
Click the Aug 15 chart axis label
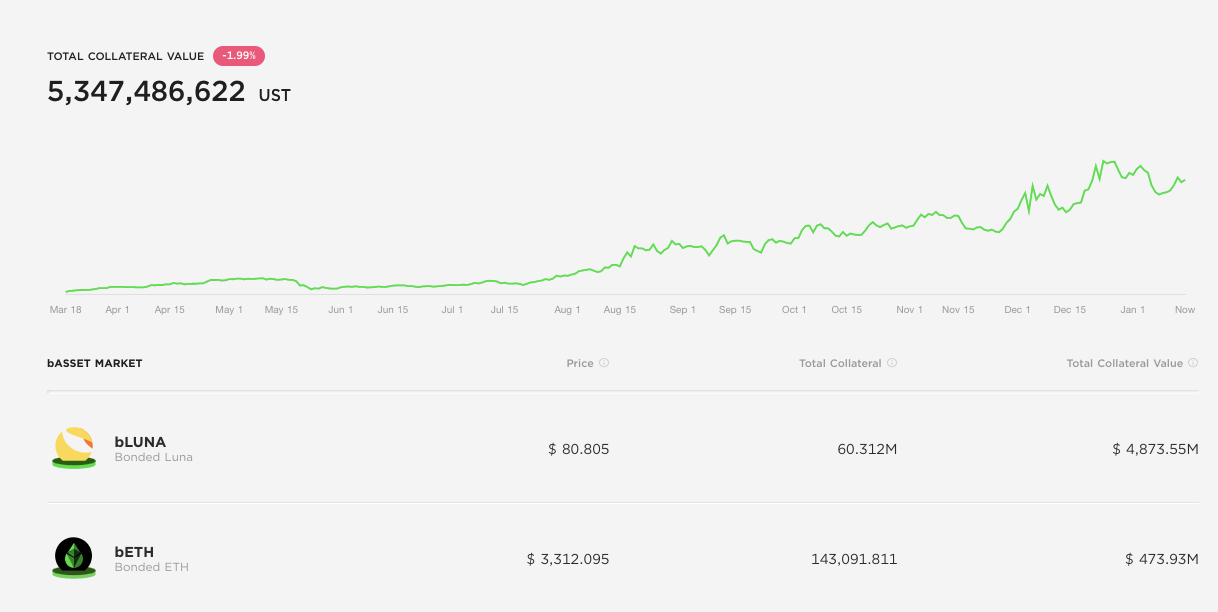click(x=620, y=310)
